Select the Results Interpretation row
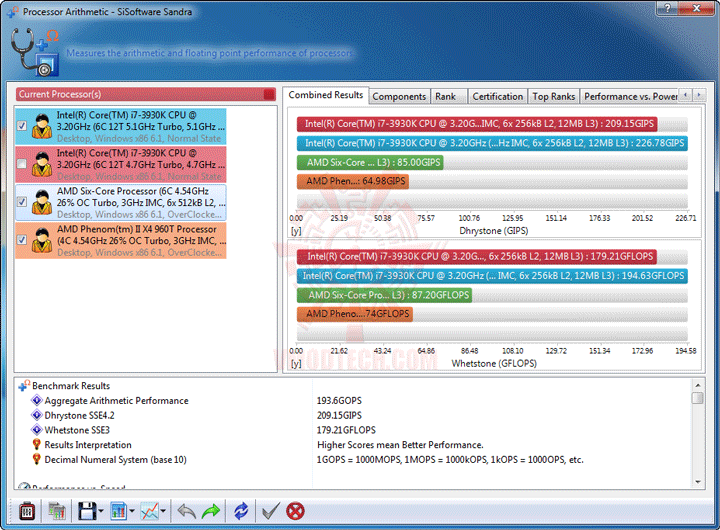 [x=354, y=445]
